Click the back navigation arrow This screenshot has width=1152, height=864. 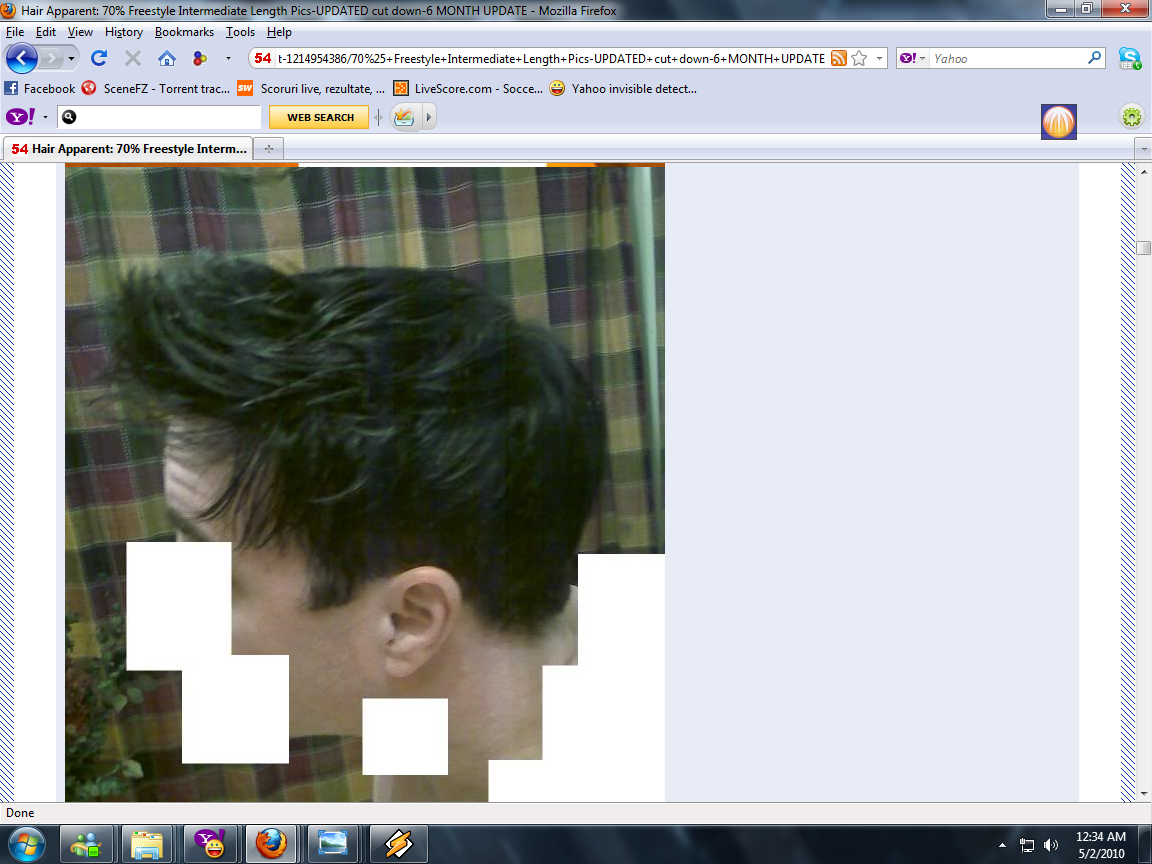pyautogui.click(x=22, y=58)
